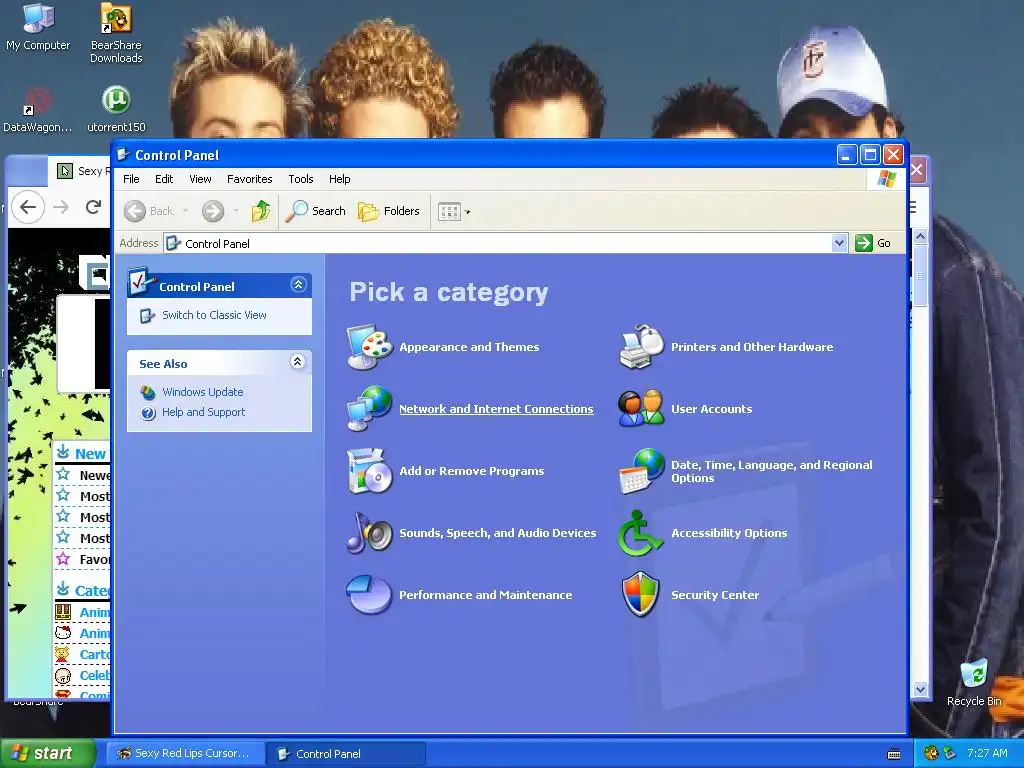The image size is (1024, 768).
Task: Click browser window forward arrow
Action: (61, 207)
